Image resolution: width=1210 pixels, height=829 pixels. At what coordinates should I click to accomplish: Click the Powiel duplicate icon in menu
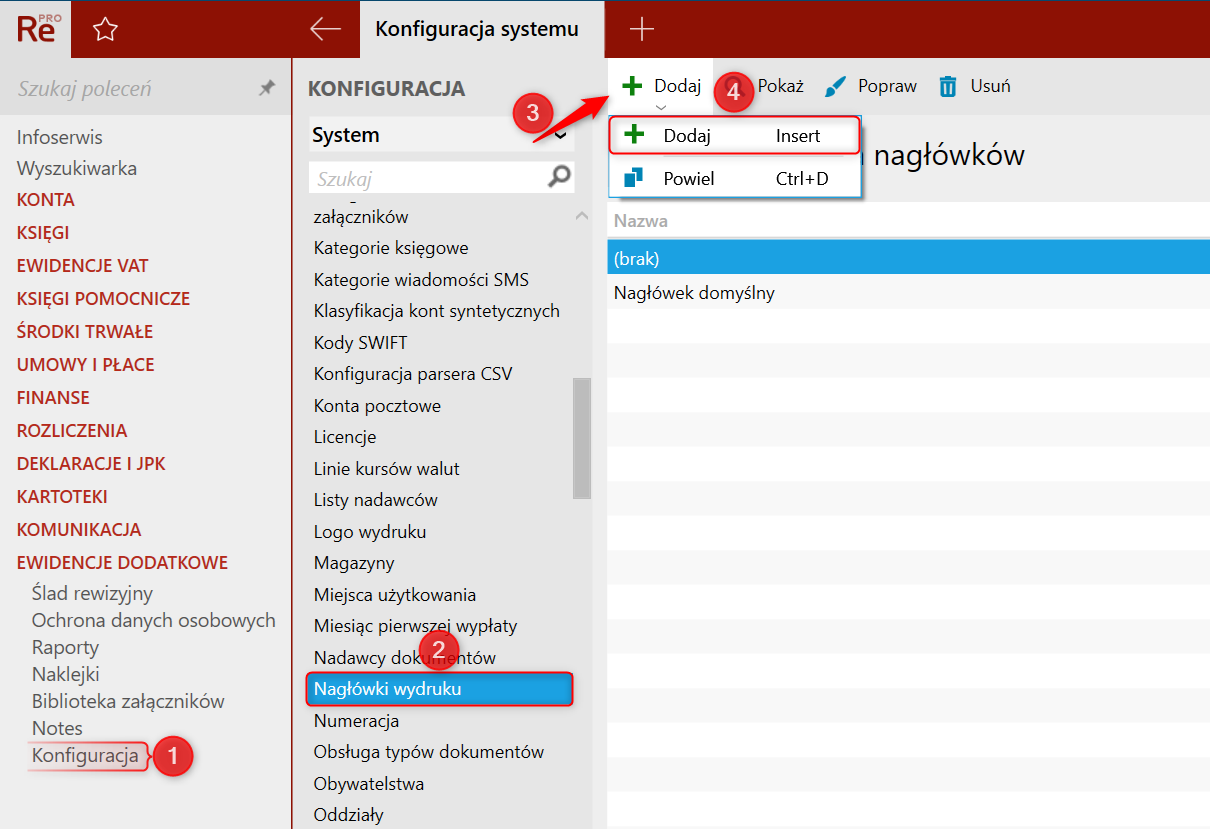pos(633,180)
